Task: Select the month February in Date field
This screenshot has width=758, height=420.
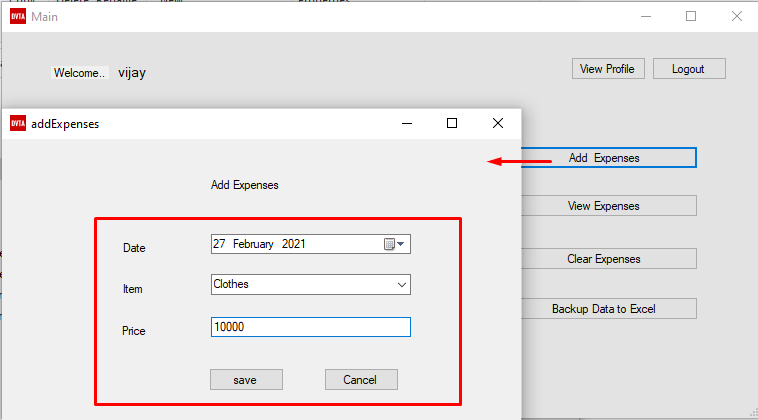Action: (x=253, y=244)
